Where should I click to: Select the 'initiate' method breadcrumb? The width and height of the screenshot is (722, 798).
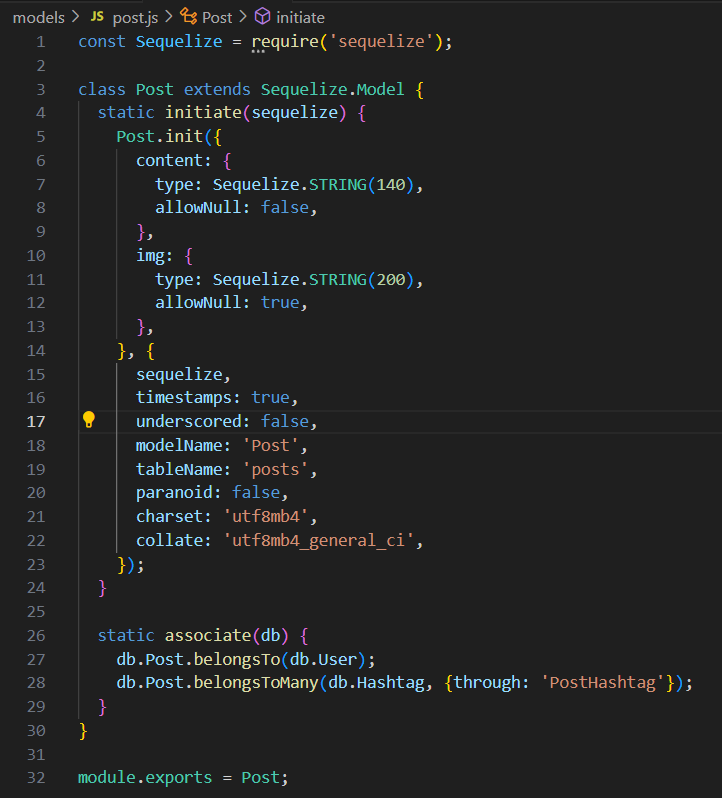(x=300, y=18)
